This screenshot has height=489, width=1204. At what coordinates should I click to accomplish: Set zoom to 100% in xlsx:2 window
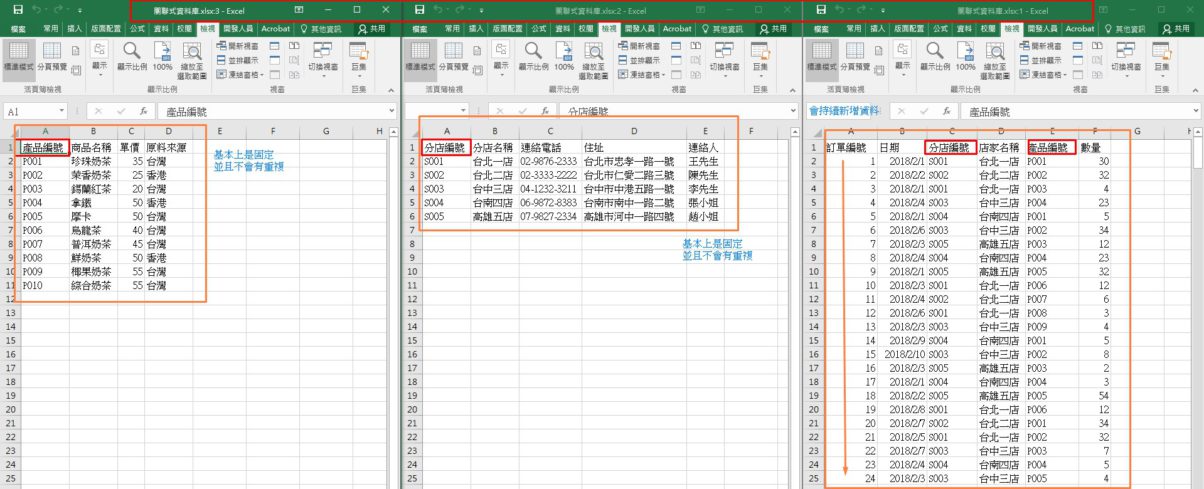point(566,56)
